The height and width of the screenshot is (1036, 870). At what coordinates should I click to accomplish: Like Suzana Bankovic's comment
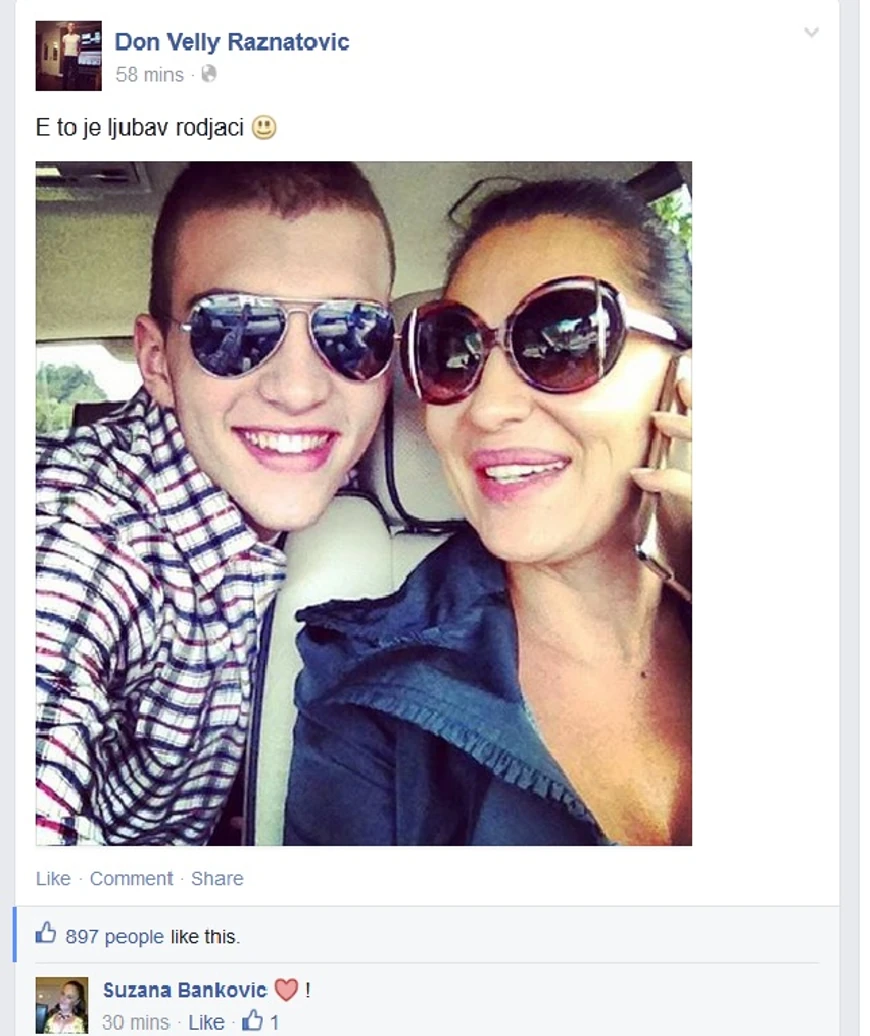coord(206,1022)
